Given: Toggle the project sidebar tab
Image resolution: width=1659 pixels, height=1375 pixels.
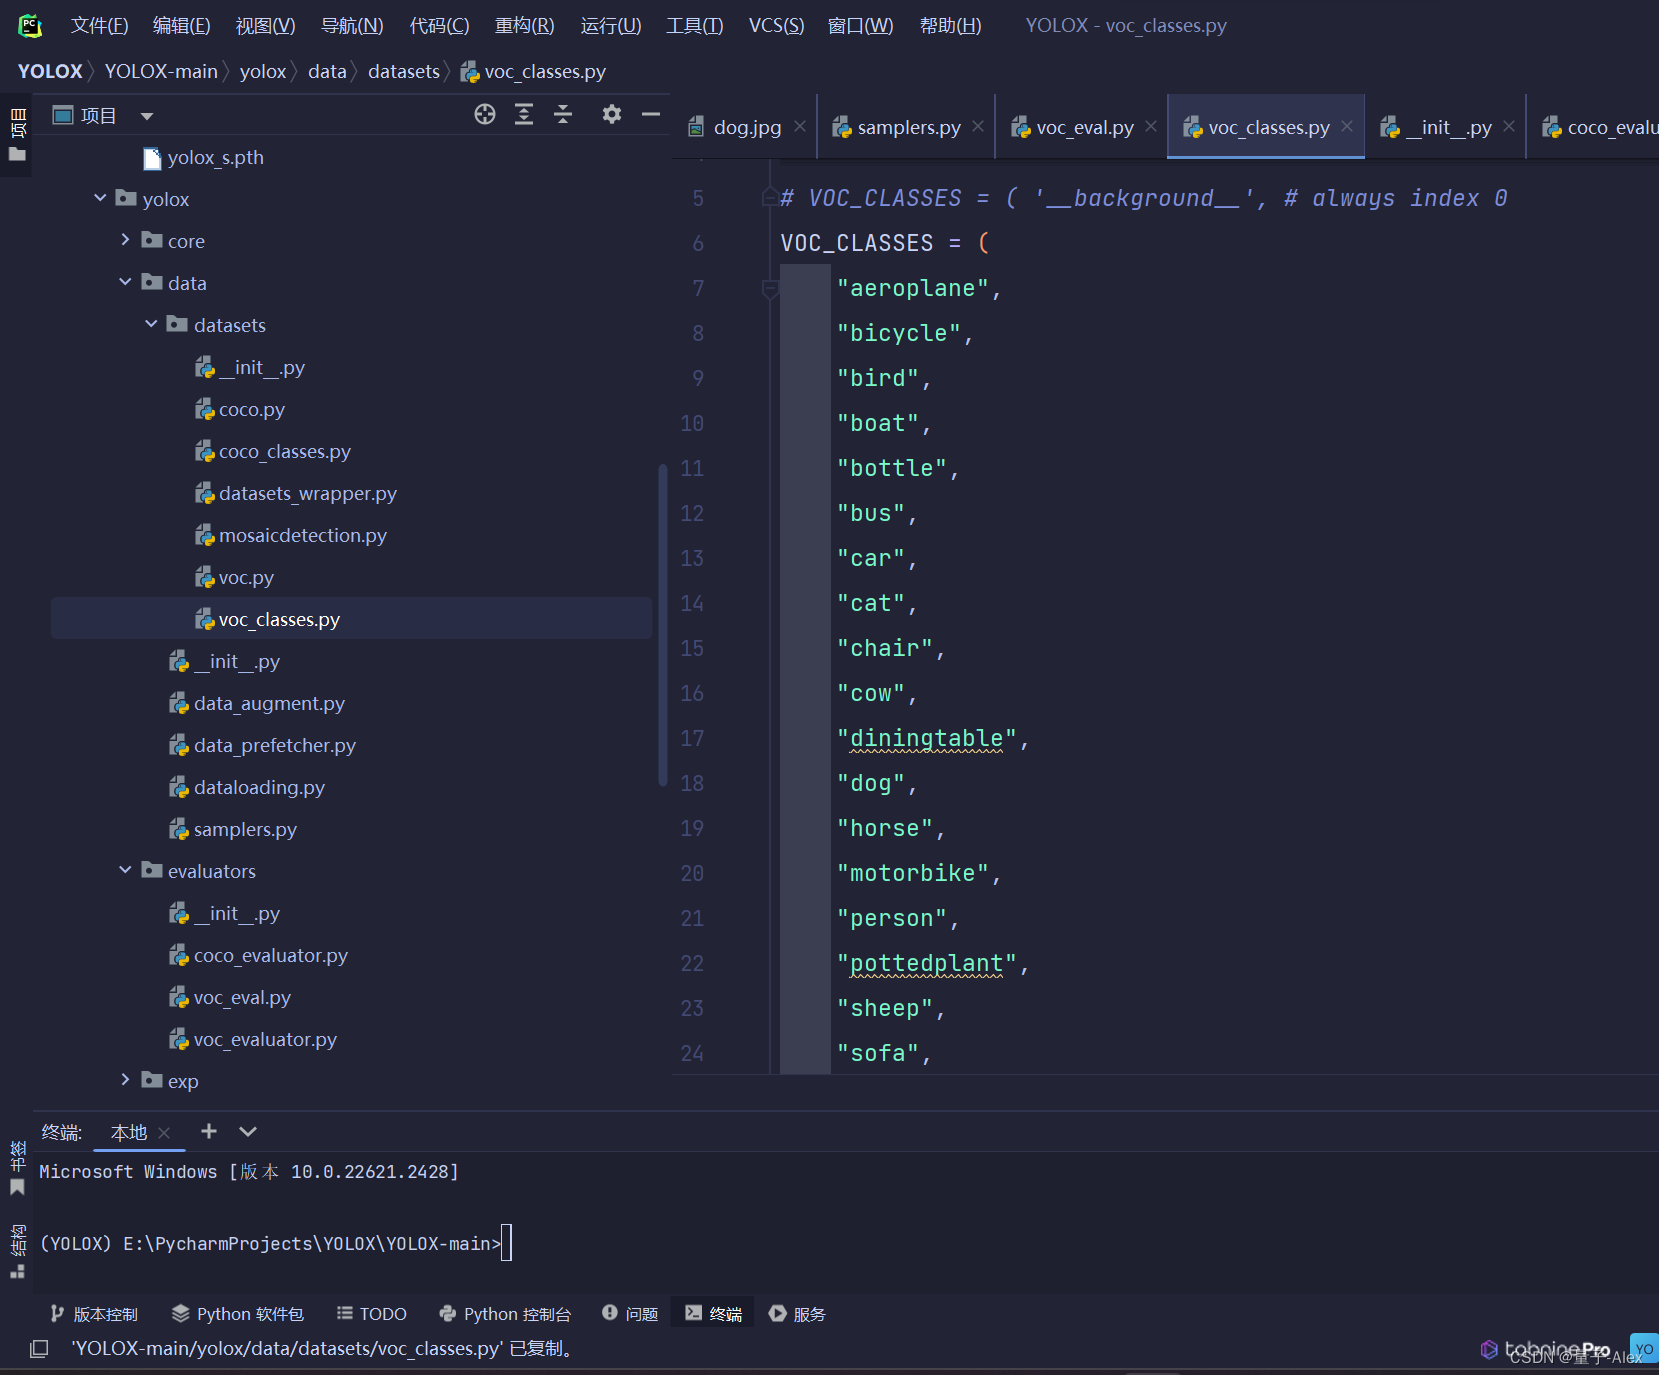Looking at the screenshot, I should tap(17, 134).
